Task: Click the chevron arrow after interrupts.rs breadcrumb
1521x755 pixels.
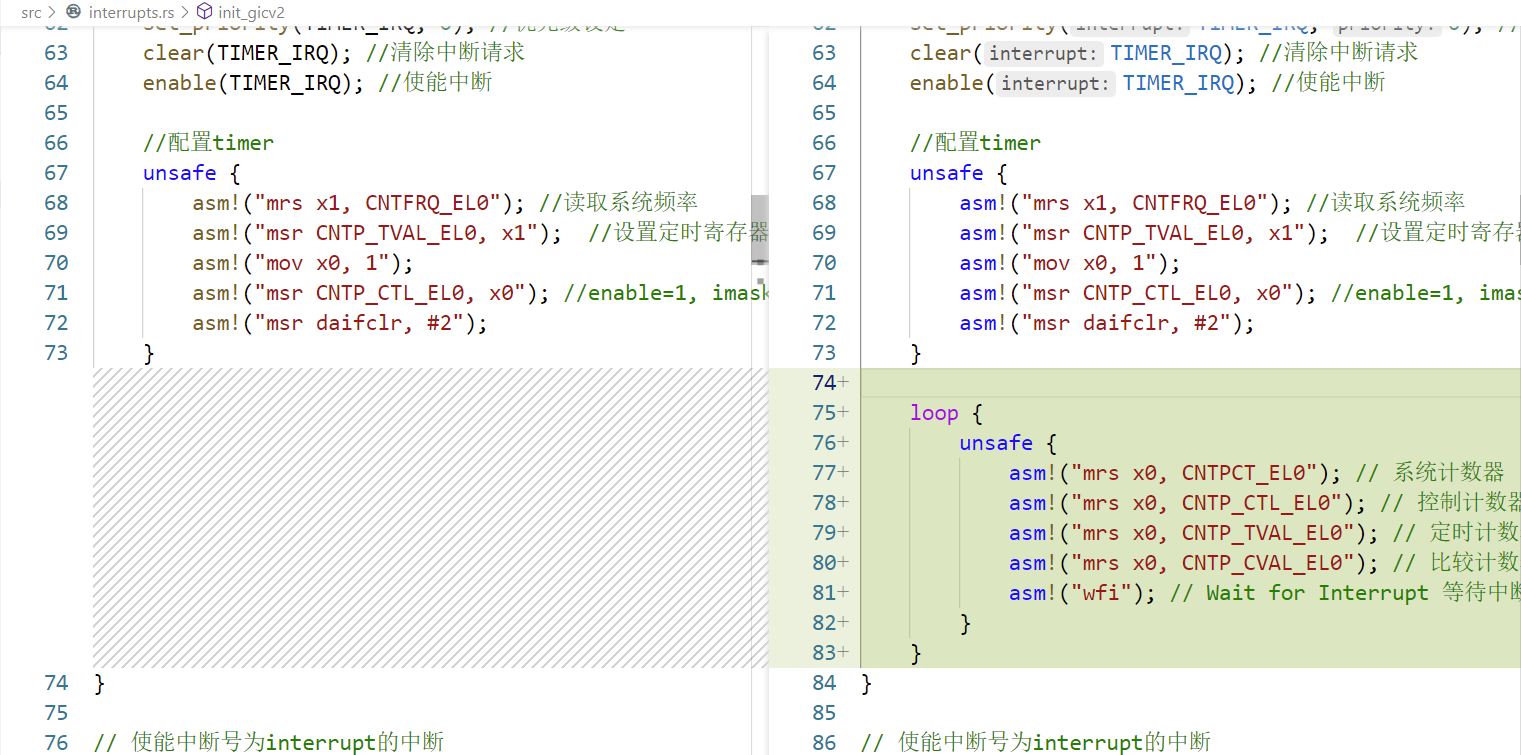Action: coord(183,12)
